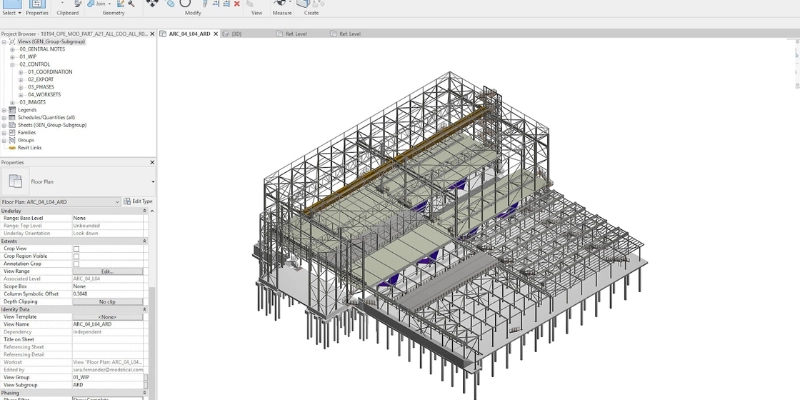The width and height of the screenshot is (800, 400).
Task: Expand the 00_GENERAL NOTES node
Action: click(12, 49)
